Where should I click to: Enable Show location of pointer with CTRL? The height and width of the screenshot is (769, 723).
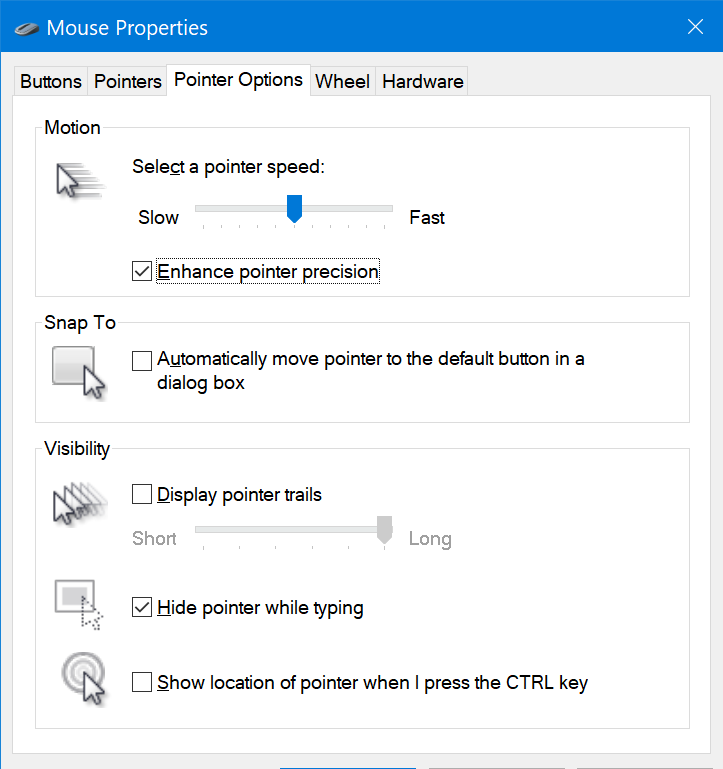(x=143, y=683)
